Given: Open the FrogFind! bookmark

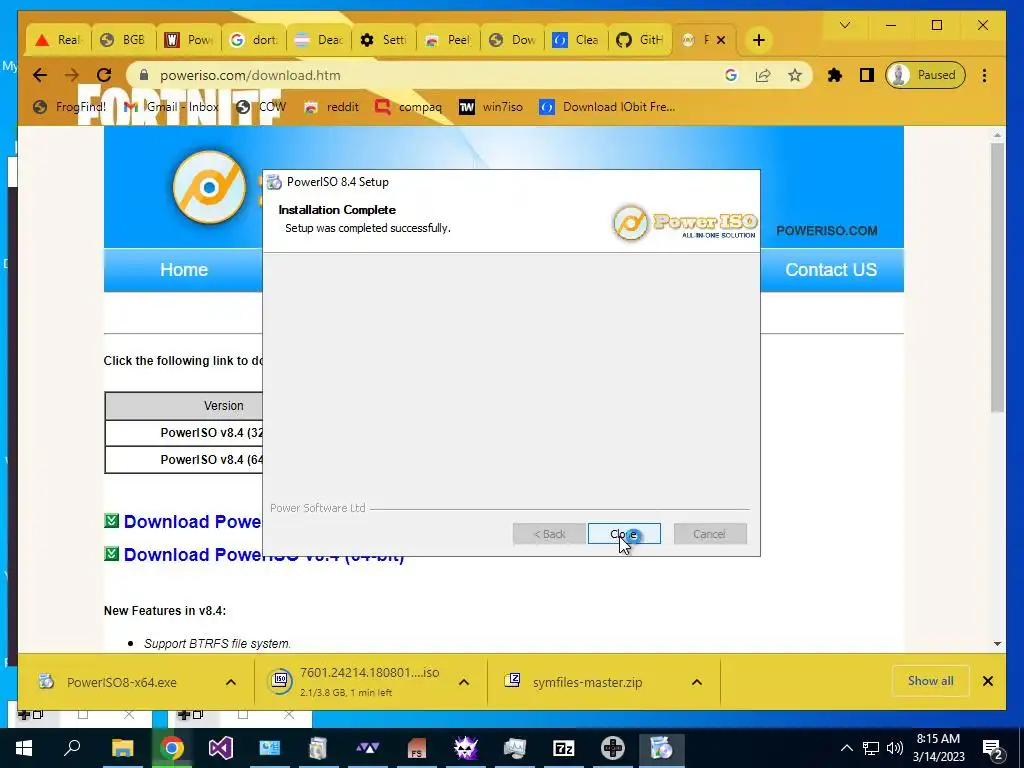Looking at the screenshot, I should click(x=69, y=106).
